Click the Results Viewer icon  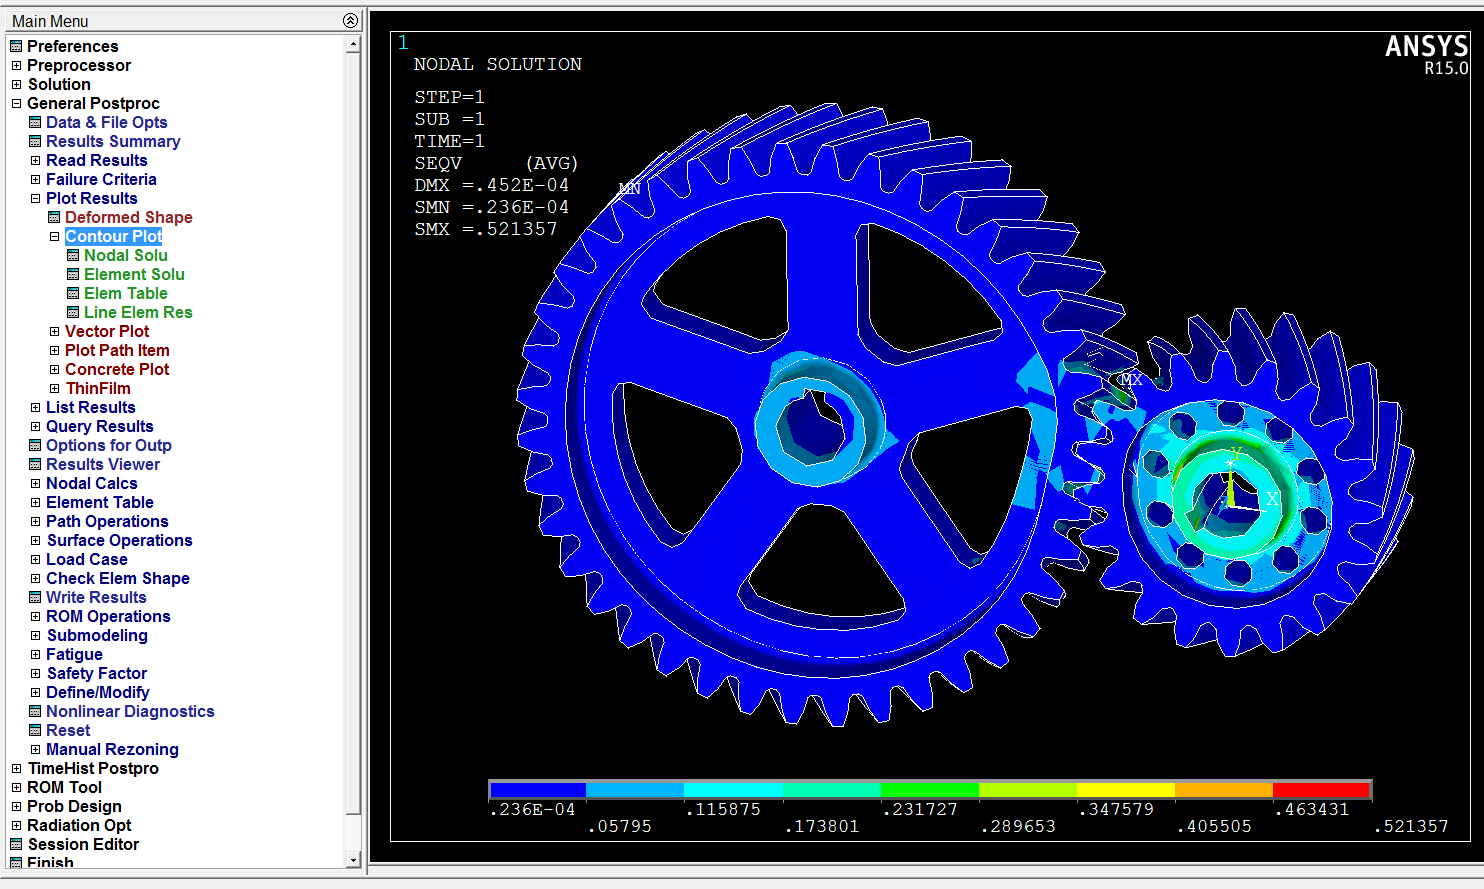tap(35, 464)
